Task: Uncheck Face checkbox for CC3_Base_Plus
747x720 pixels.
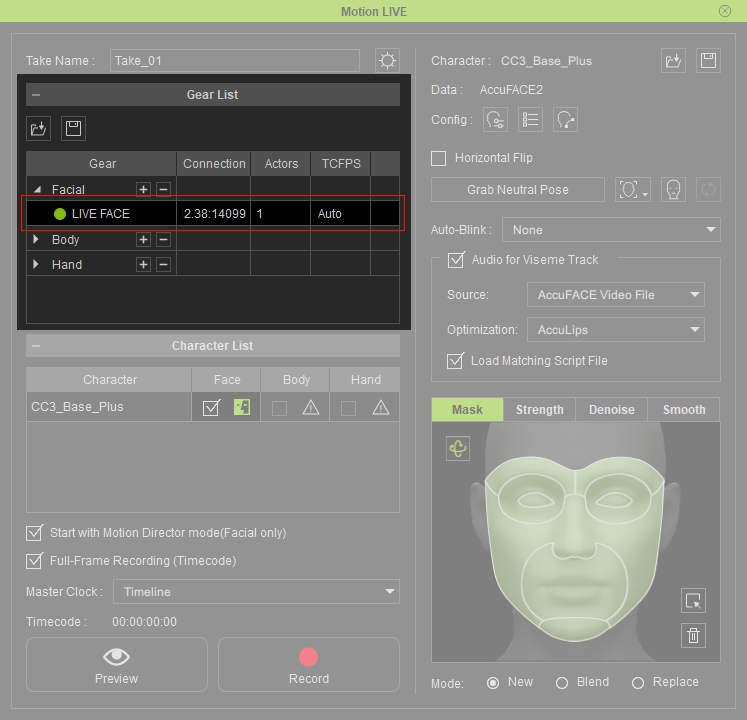Action: [211, 407]
